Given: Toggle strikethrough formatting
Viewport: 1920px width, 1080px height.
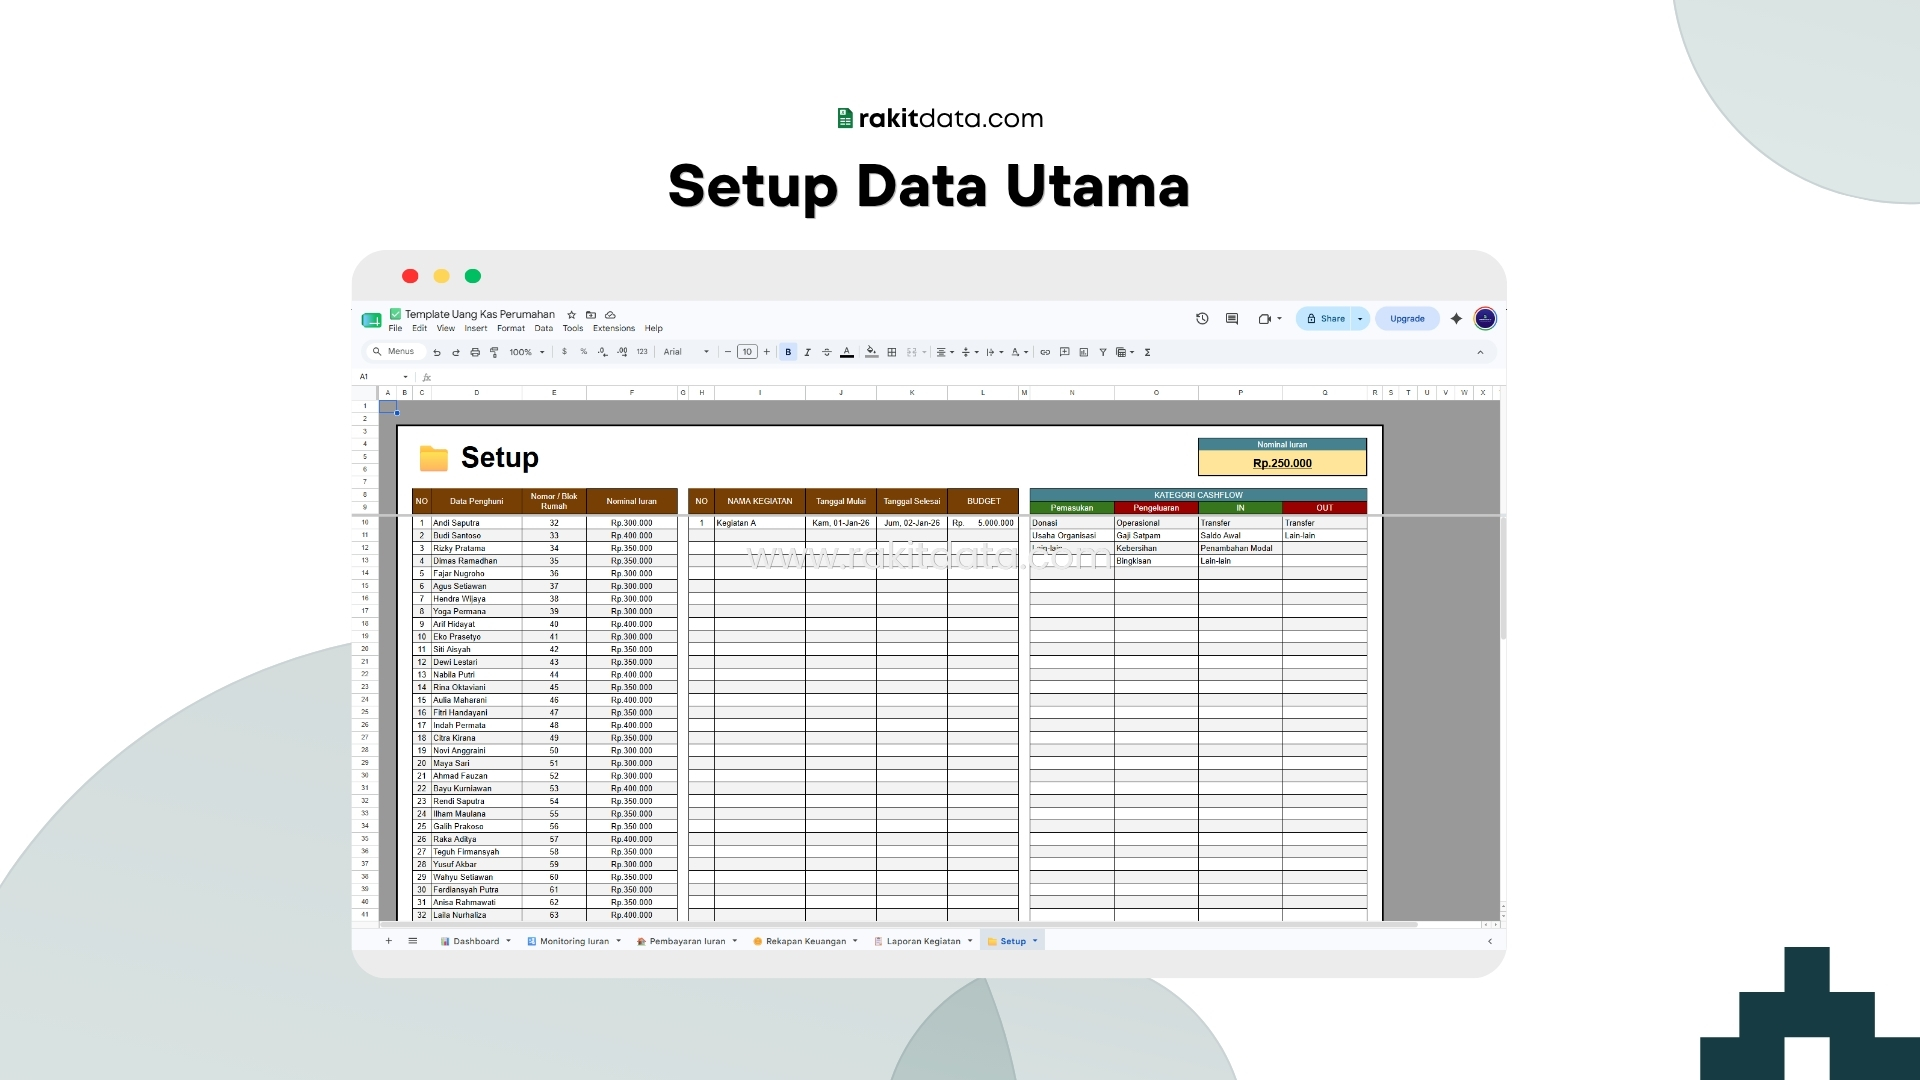Looking at the screenshot, I should pos(826,352).
